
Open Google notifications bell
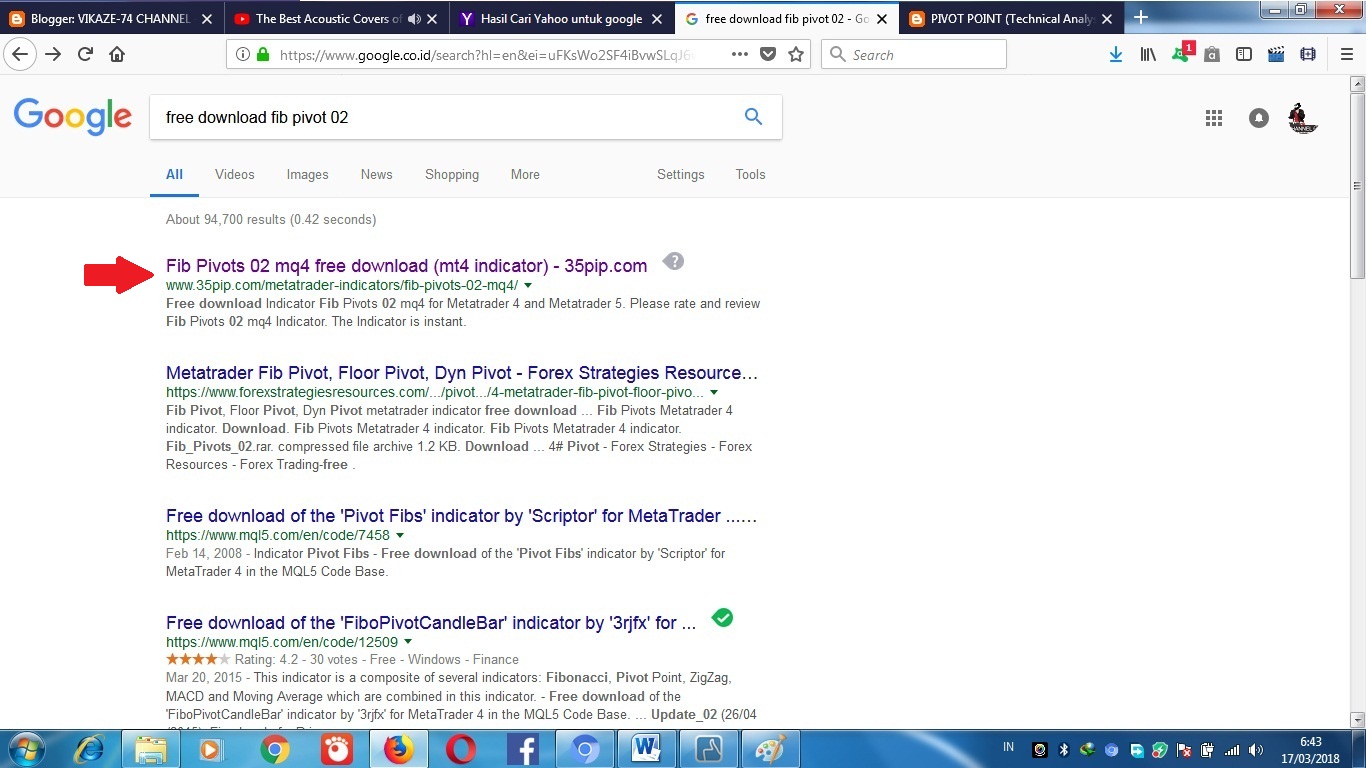tap(1259, 118)
